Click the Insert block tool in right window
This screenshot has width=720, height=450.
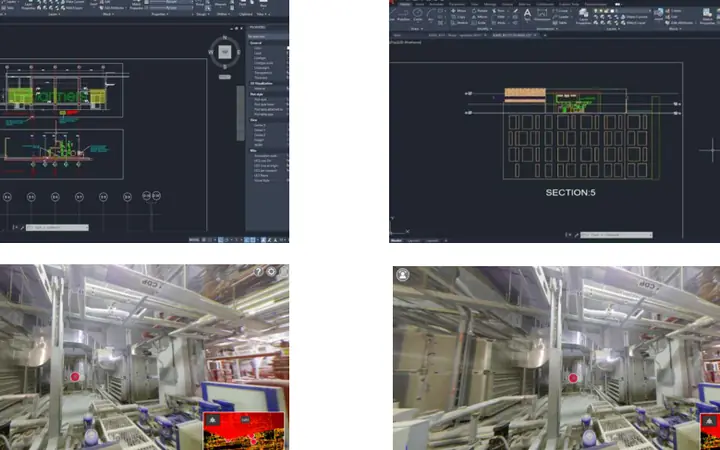click(x=658, y=15)
